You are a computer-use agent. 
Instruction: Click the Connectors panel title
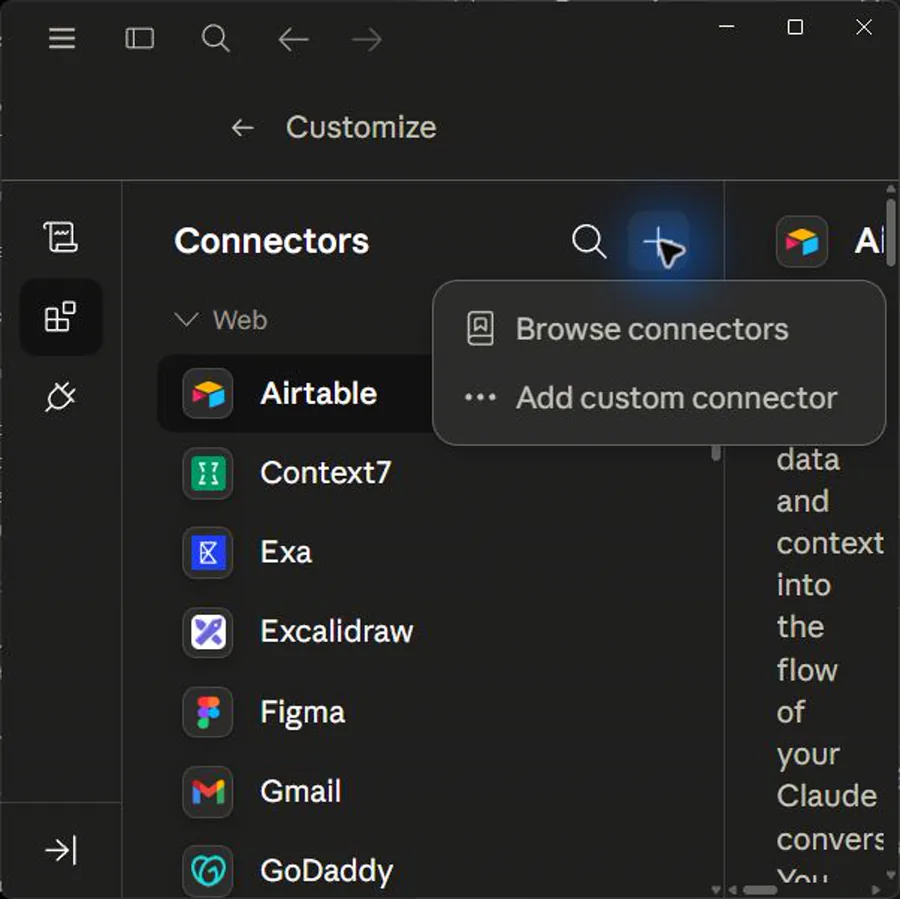(271, 241)
